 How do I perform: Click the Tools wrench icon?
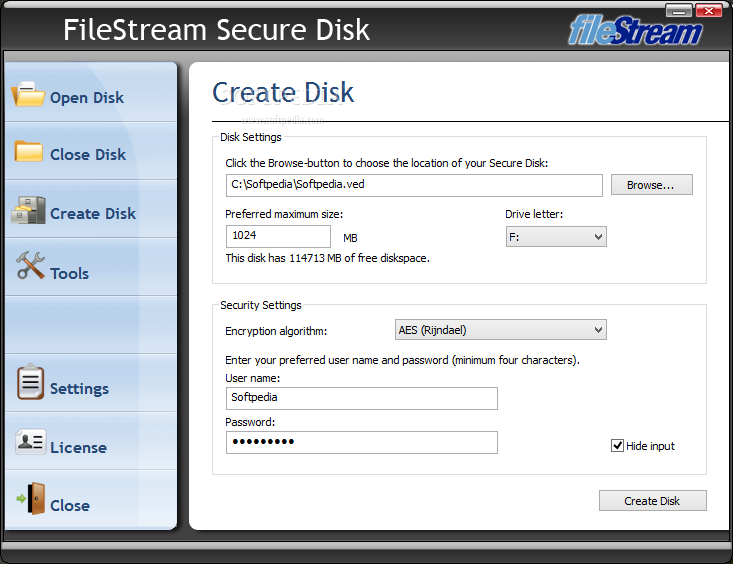(30, 265)
